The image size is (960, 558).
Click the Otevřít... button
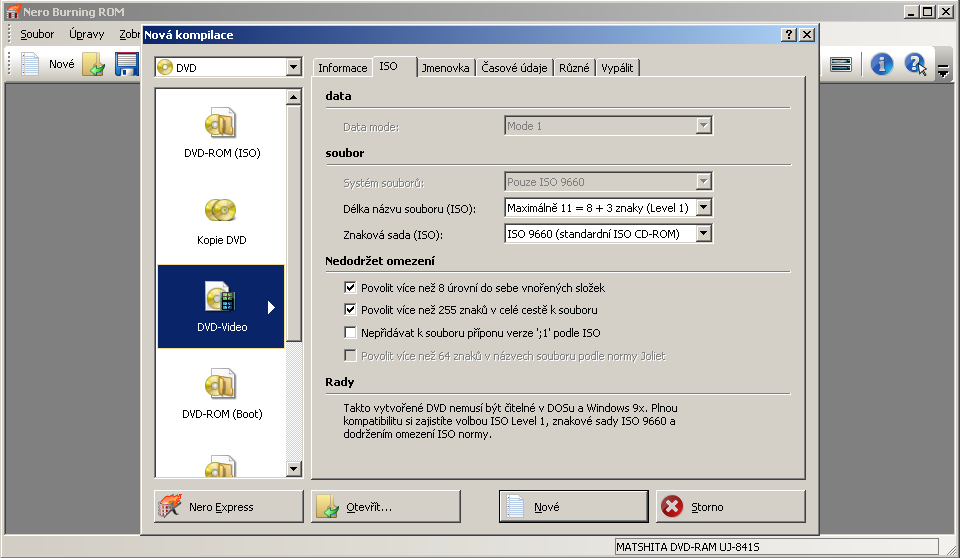(x=386, y=507)
